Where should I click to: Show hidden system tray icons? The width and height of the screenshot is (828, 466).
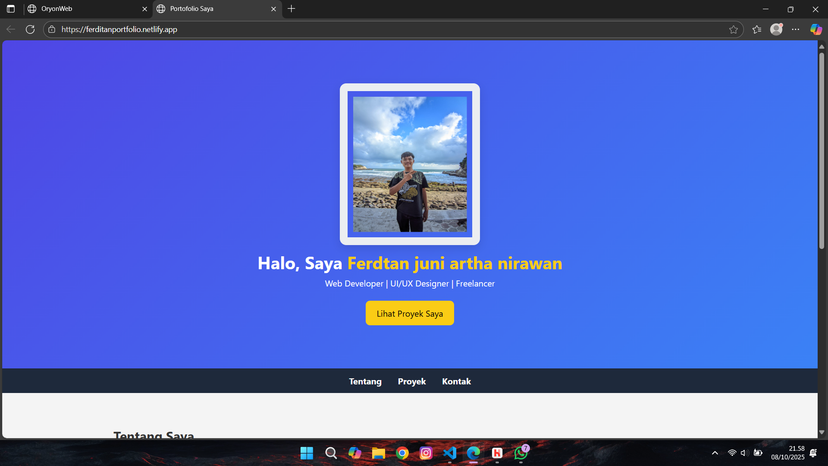pos(715,453)
